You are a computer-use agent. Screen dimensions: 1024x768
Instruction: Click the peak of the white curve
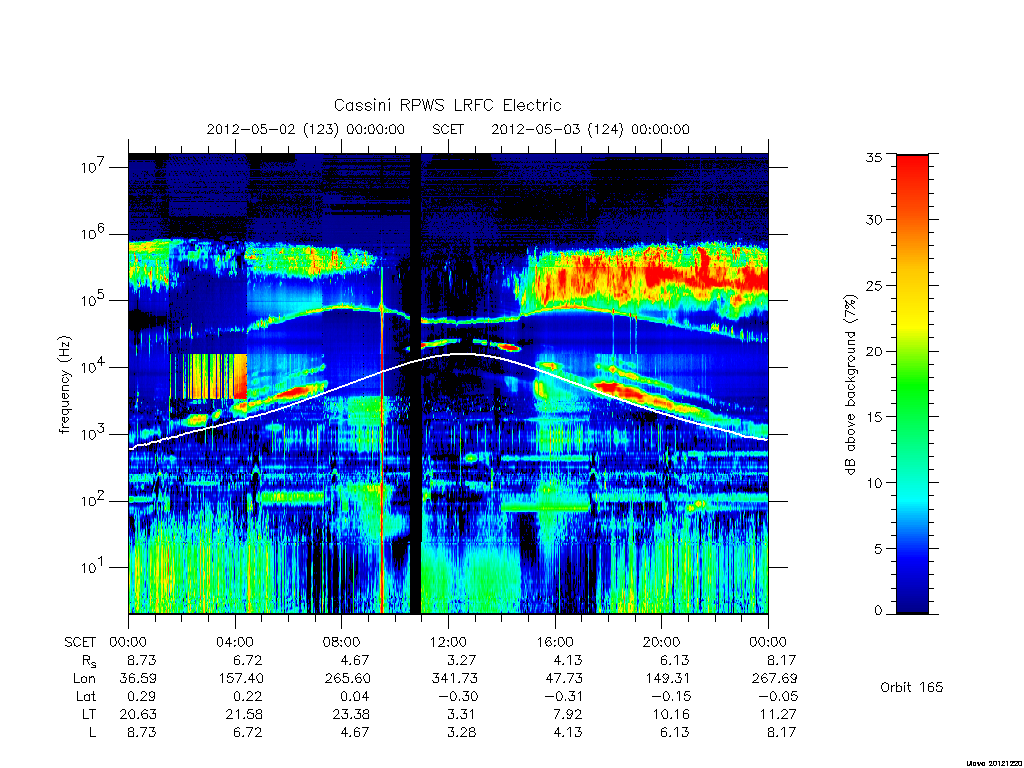tap(464, 354)
